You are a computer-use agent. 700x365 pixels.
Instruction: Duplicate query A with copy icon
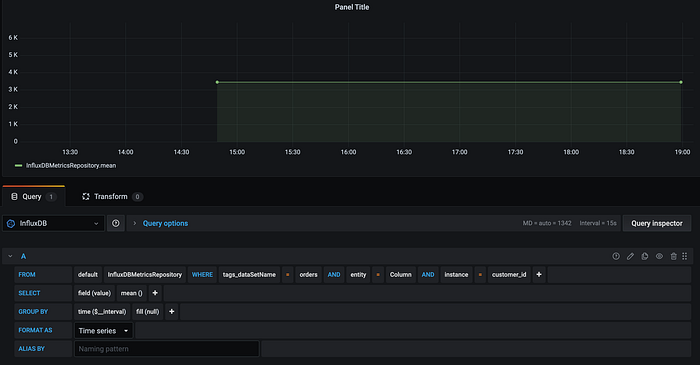[645, 256]
